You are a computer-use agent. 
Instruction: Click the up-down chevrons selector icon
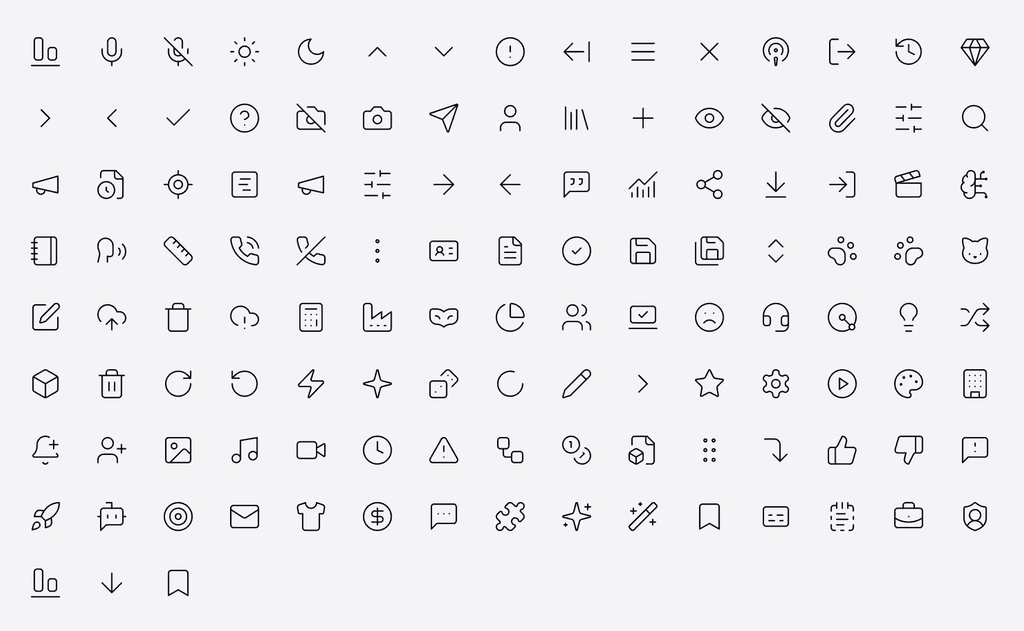775,251
